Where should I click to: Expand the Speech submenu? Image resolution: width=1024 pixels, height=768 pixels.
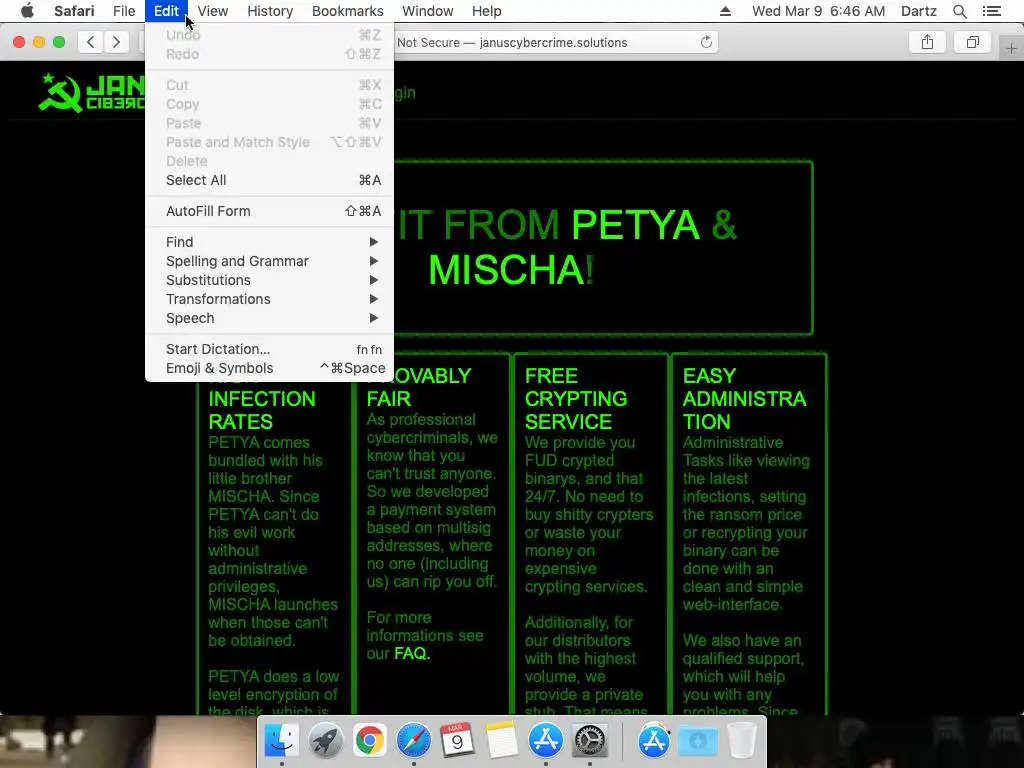(x=270, y=318)
